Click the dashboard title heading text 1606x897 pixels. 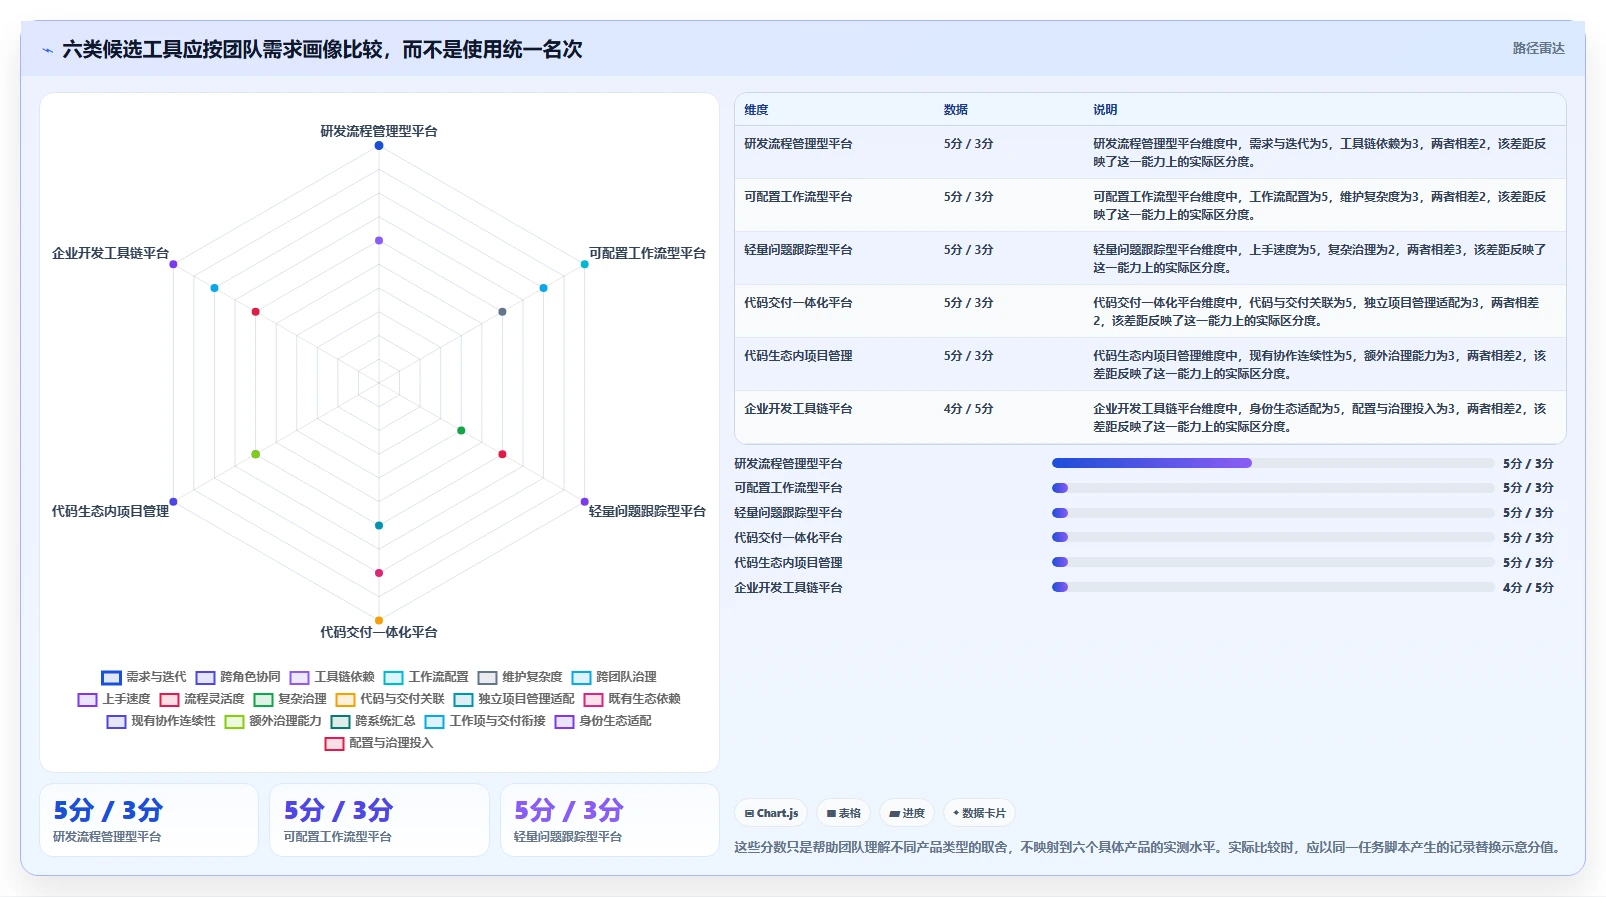pos(322,49)
